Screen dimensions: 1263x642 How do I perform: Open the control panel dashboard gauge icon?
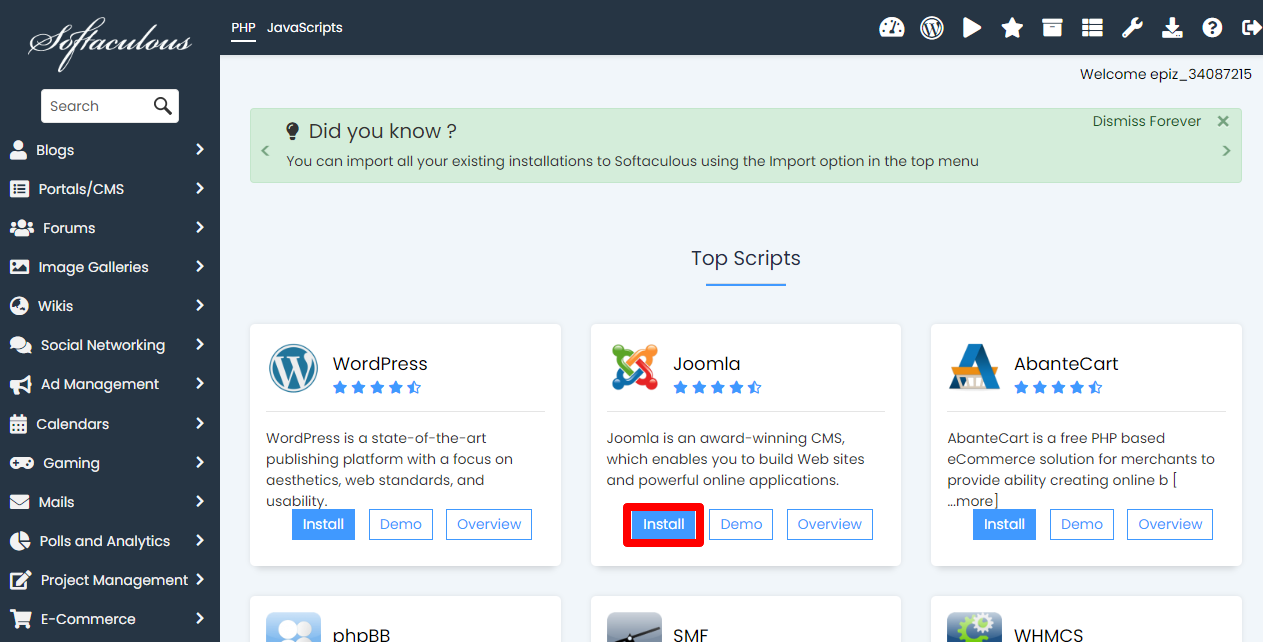tap(891, 28)
